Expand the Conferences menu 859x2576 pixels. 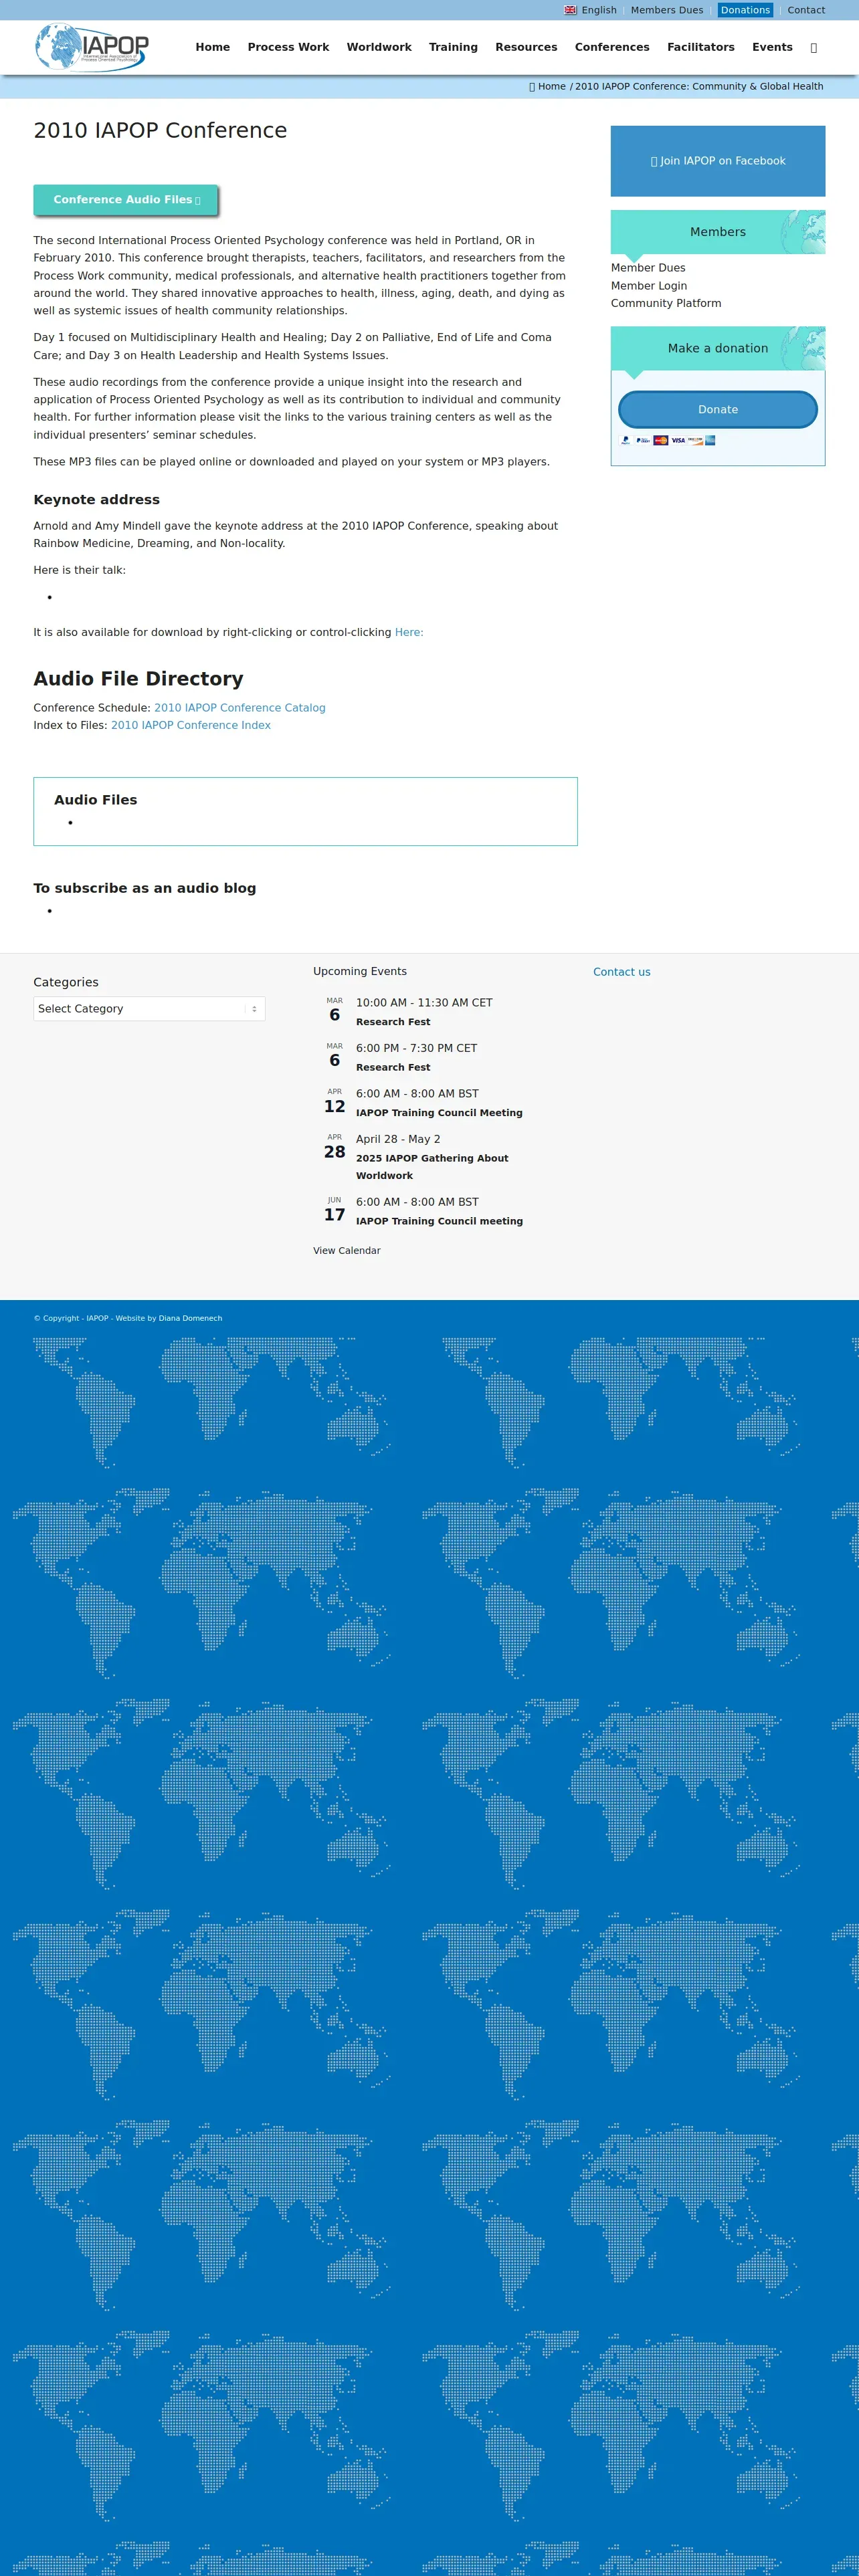pyautogui.click(x=612, y=47)
